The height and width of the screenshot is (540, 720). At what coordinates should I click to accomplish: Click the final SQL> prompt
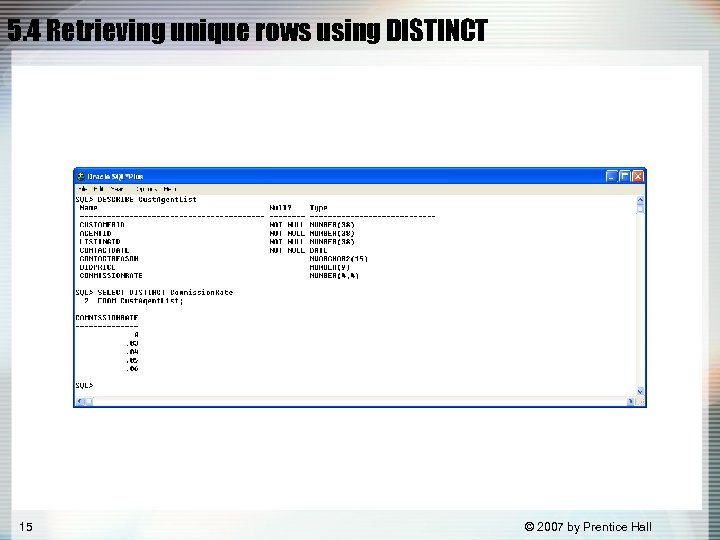coord(84,386)
